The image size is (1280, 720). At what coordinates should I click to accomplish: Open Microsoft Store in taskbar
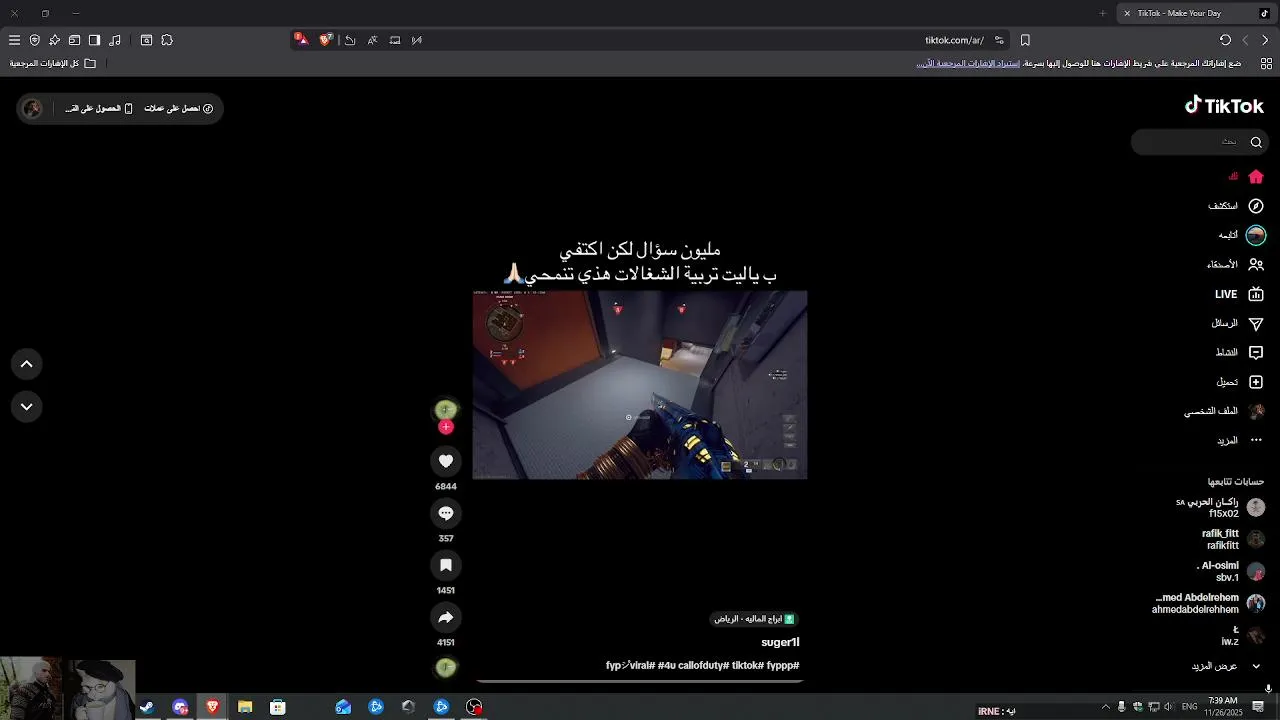(278, 707)
